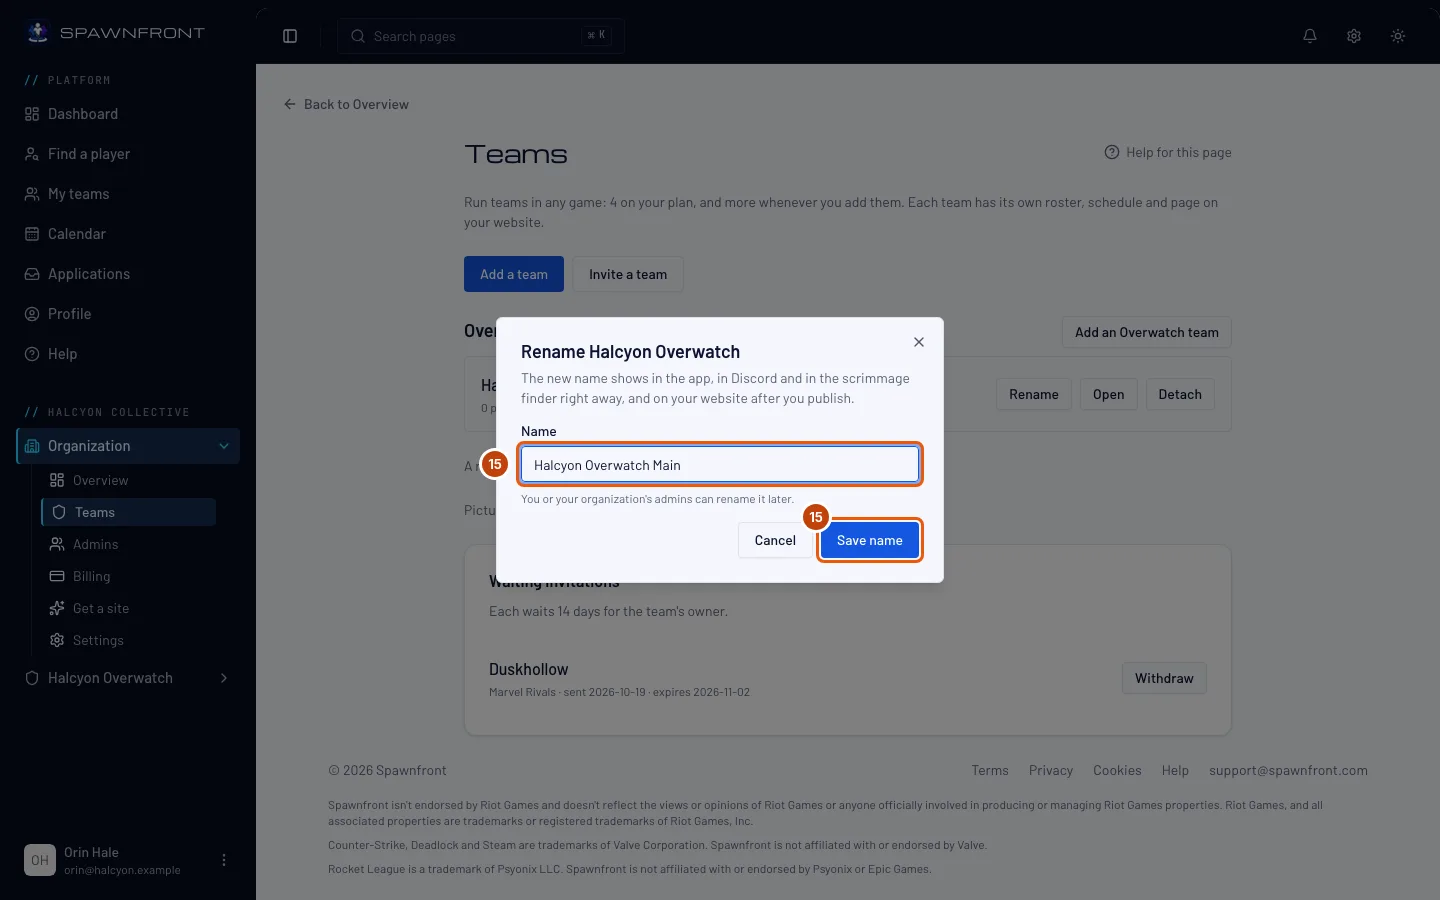Viewport: 1440px width, 900px height.
Task: Open Settings under Organization
Action: (128, 640)
